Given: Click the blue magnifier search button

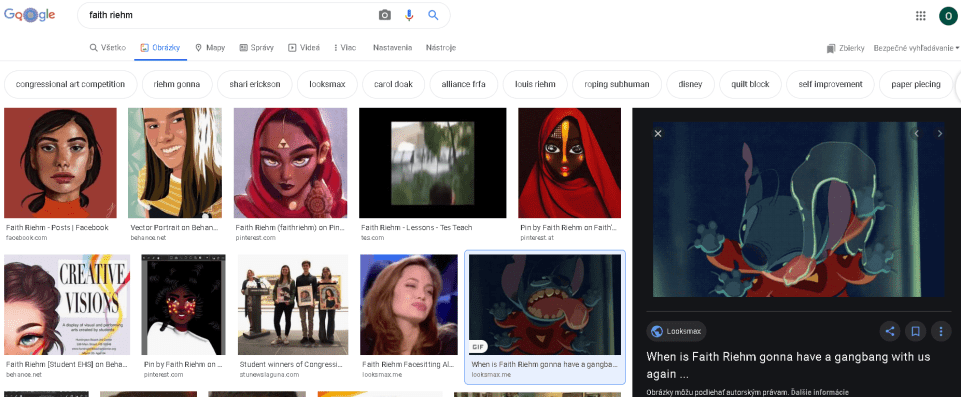Looking at the screenshot, I should click(433, 15).
